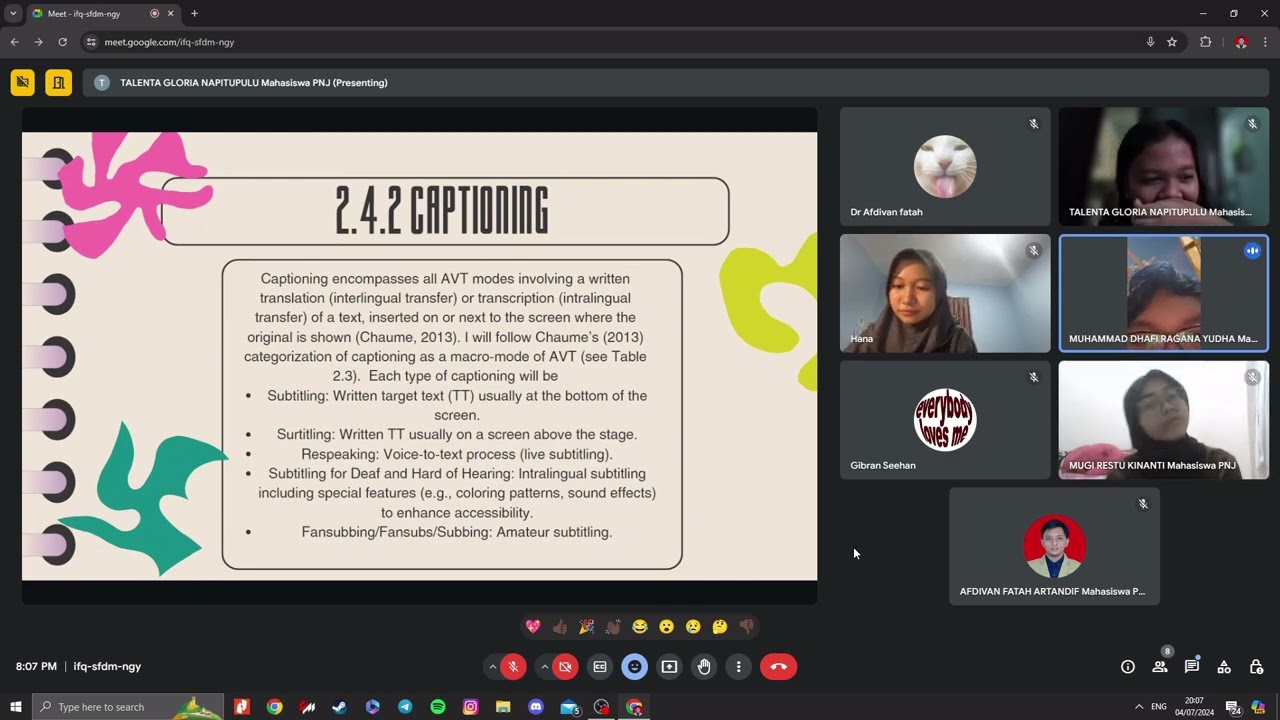The height and width of the screenshot is (720, 1280).
Task: Show the participants people panel
Action: click(x=1160, y=667)
